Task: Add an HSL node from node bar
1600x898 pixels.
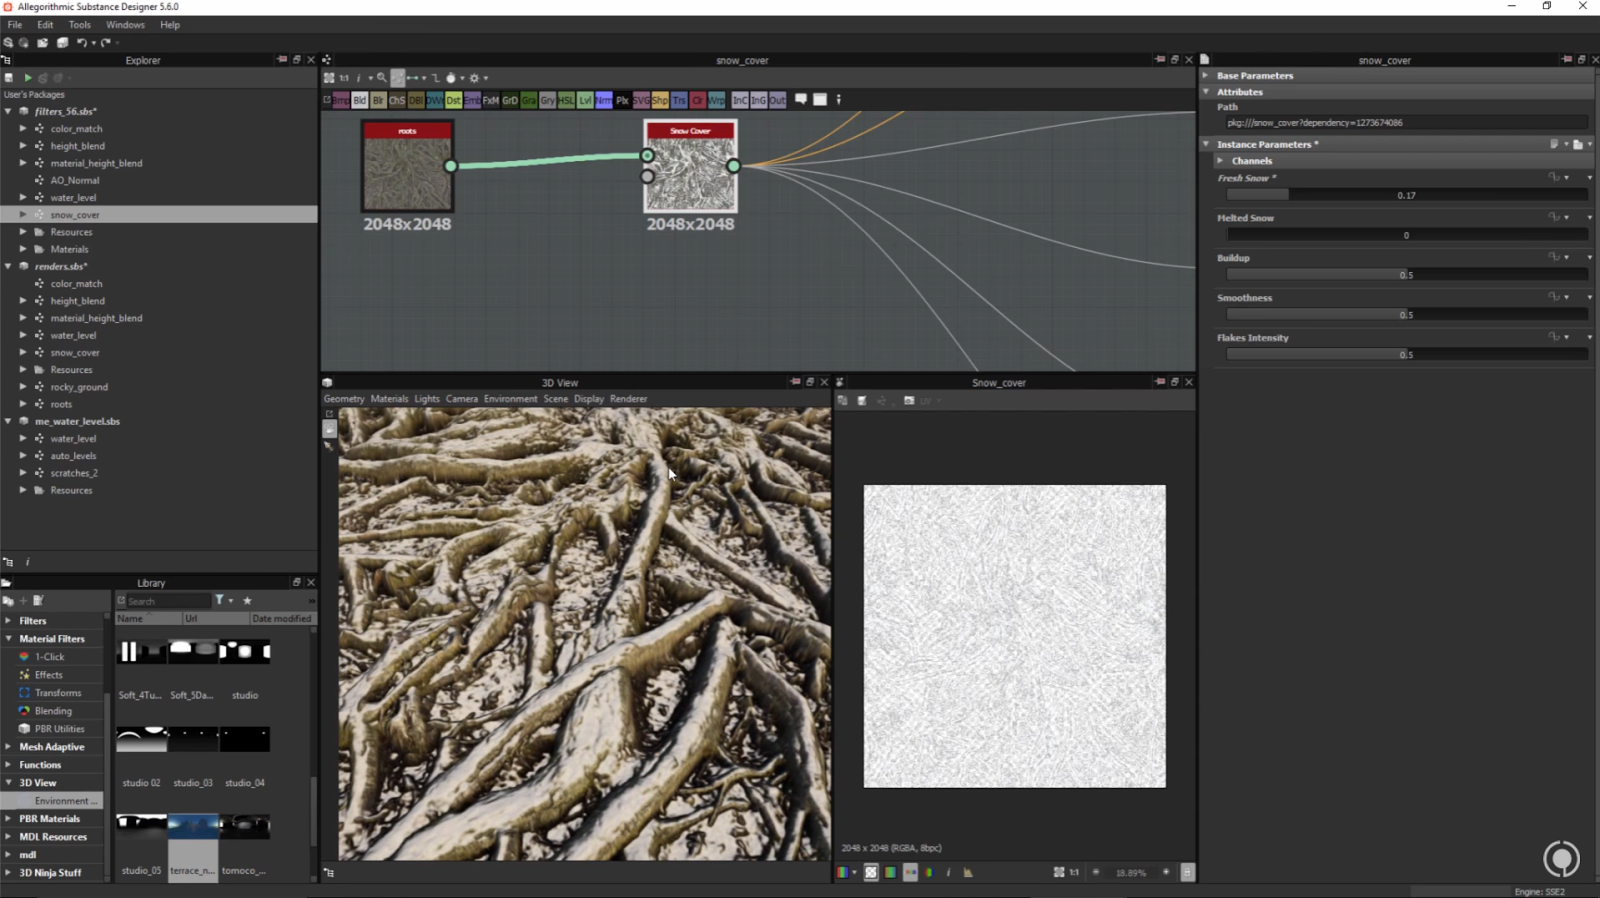Action: pos(566,100)
